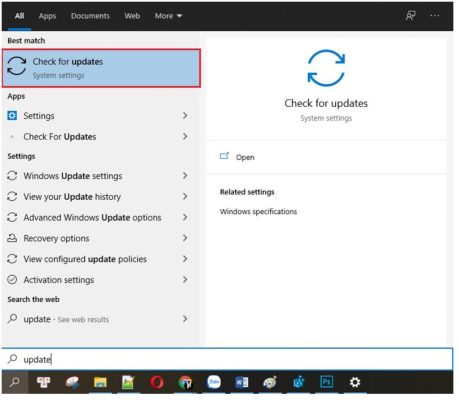Click the taskbar search button

(15, 382)
